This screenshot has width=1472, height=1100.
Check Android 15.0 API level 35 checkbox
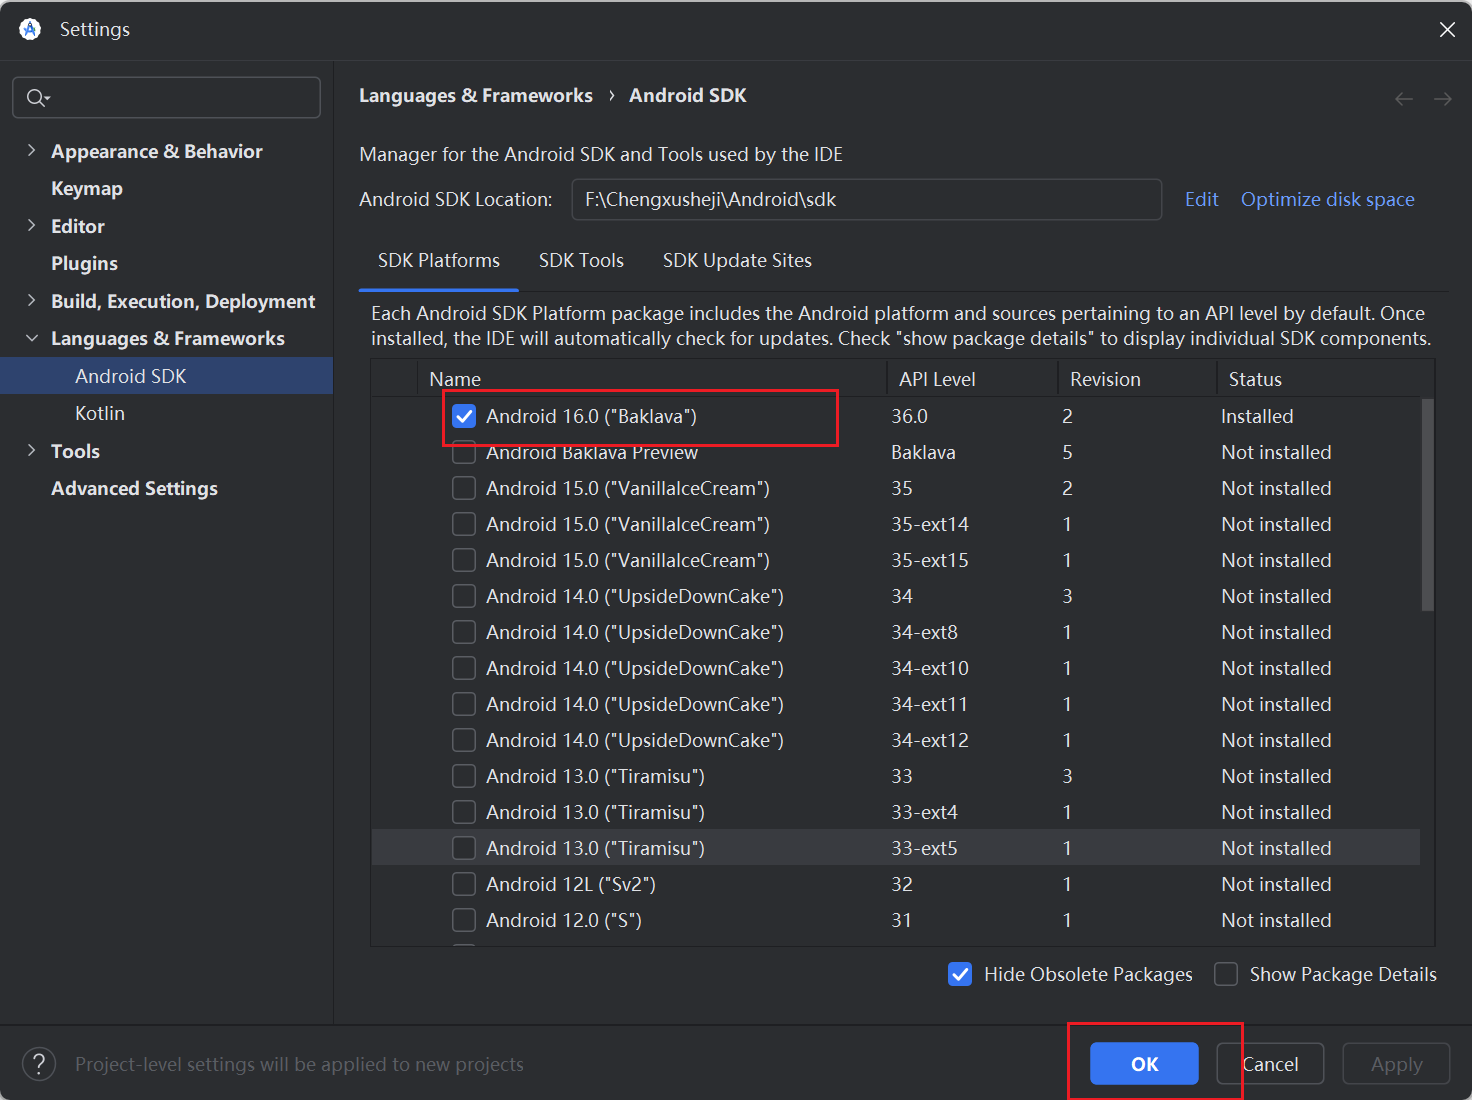pyautogui.click(x=464, y=488)
